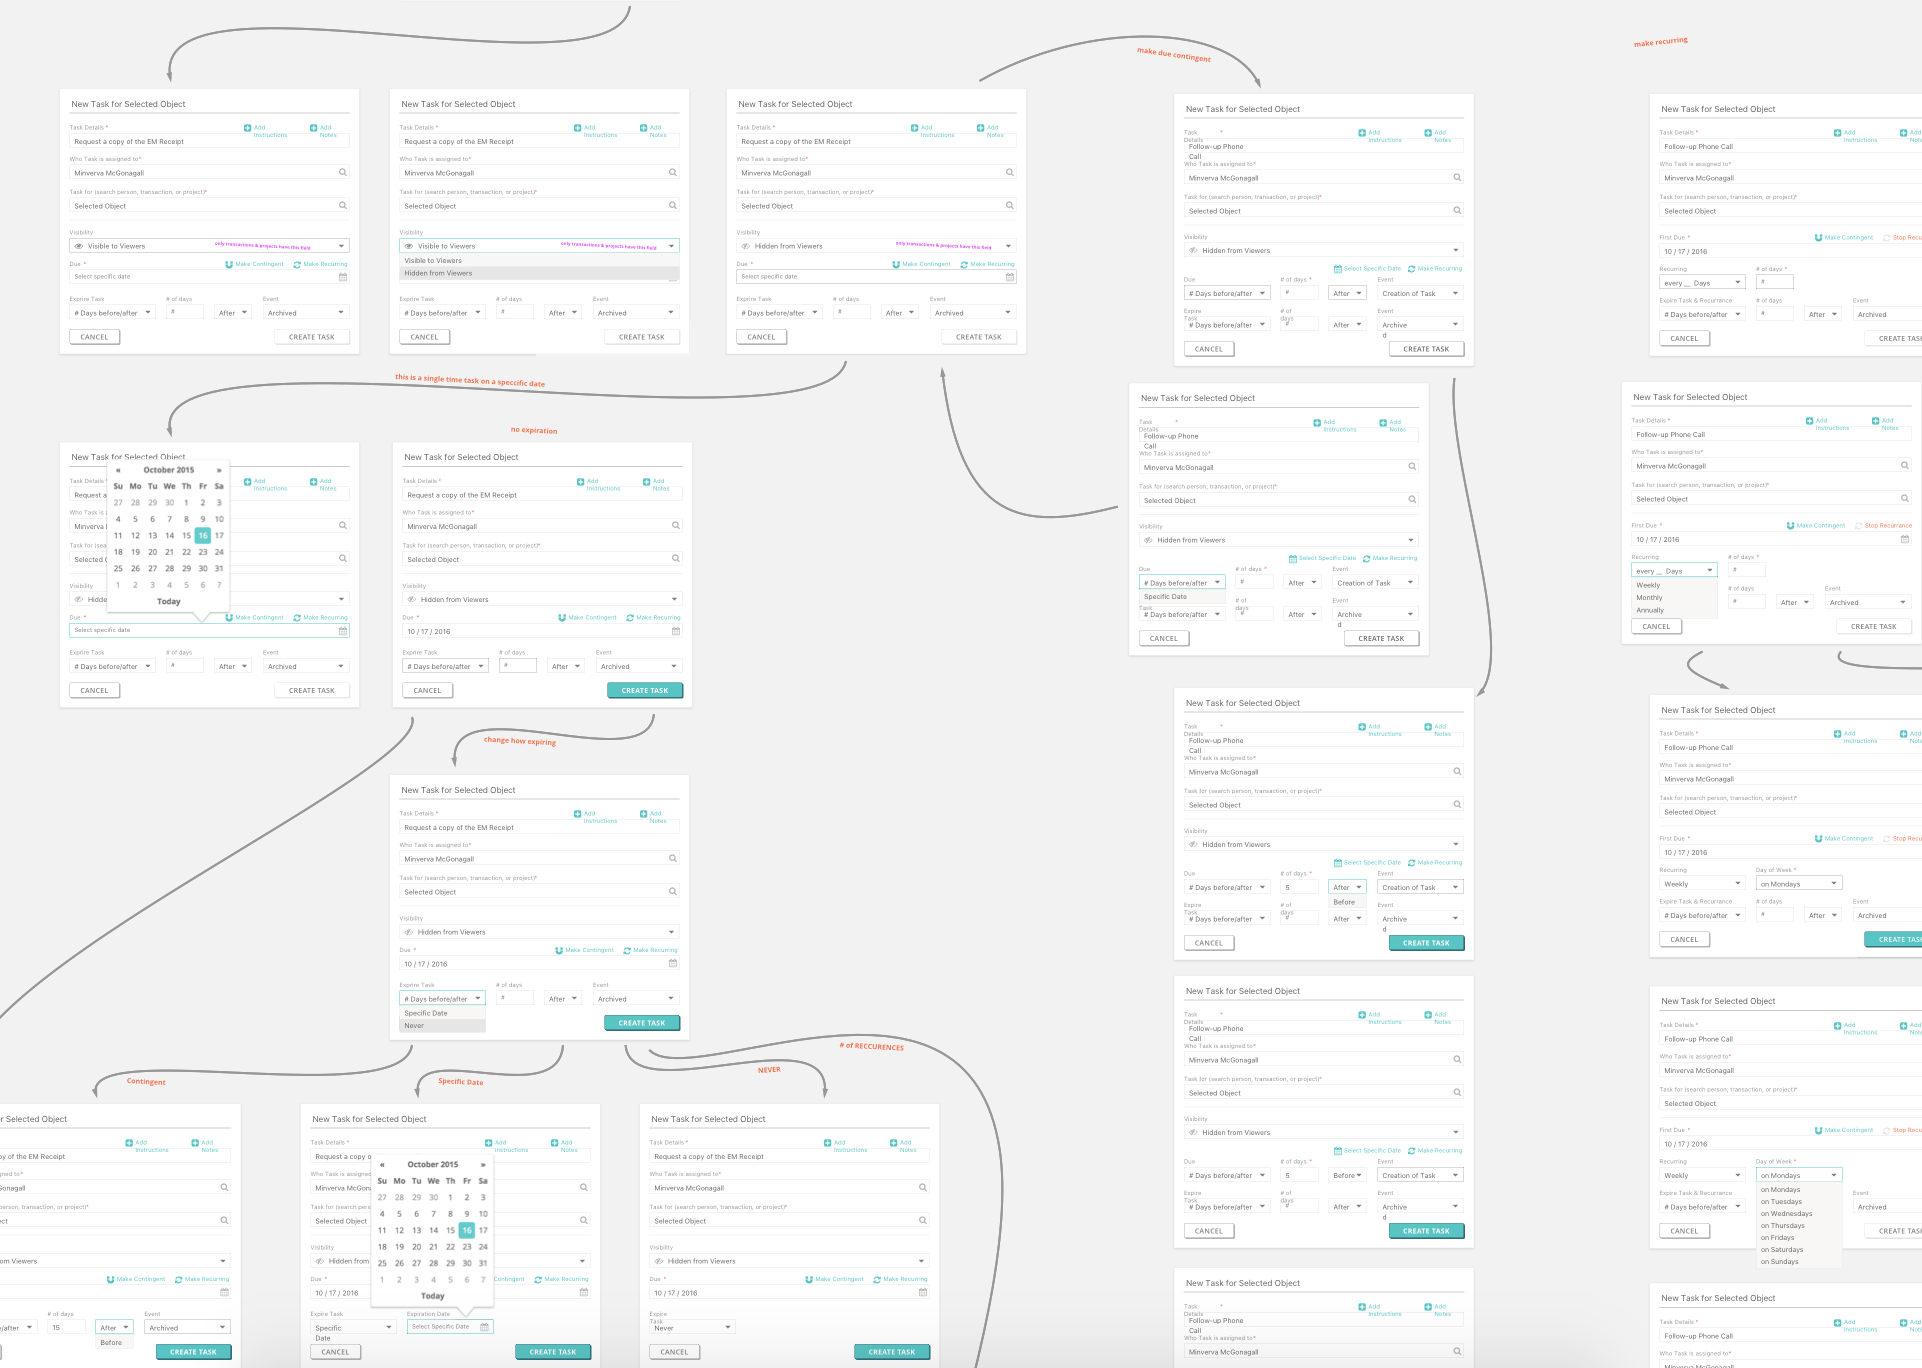Choose 'Never' option in open Expire Task list

click(442, 1026)
